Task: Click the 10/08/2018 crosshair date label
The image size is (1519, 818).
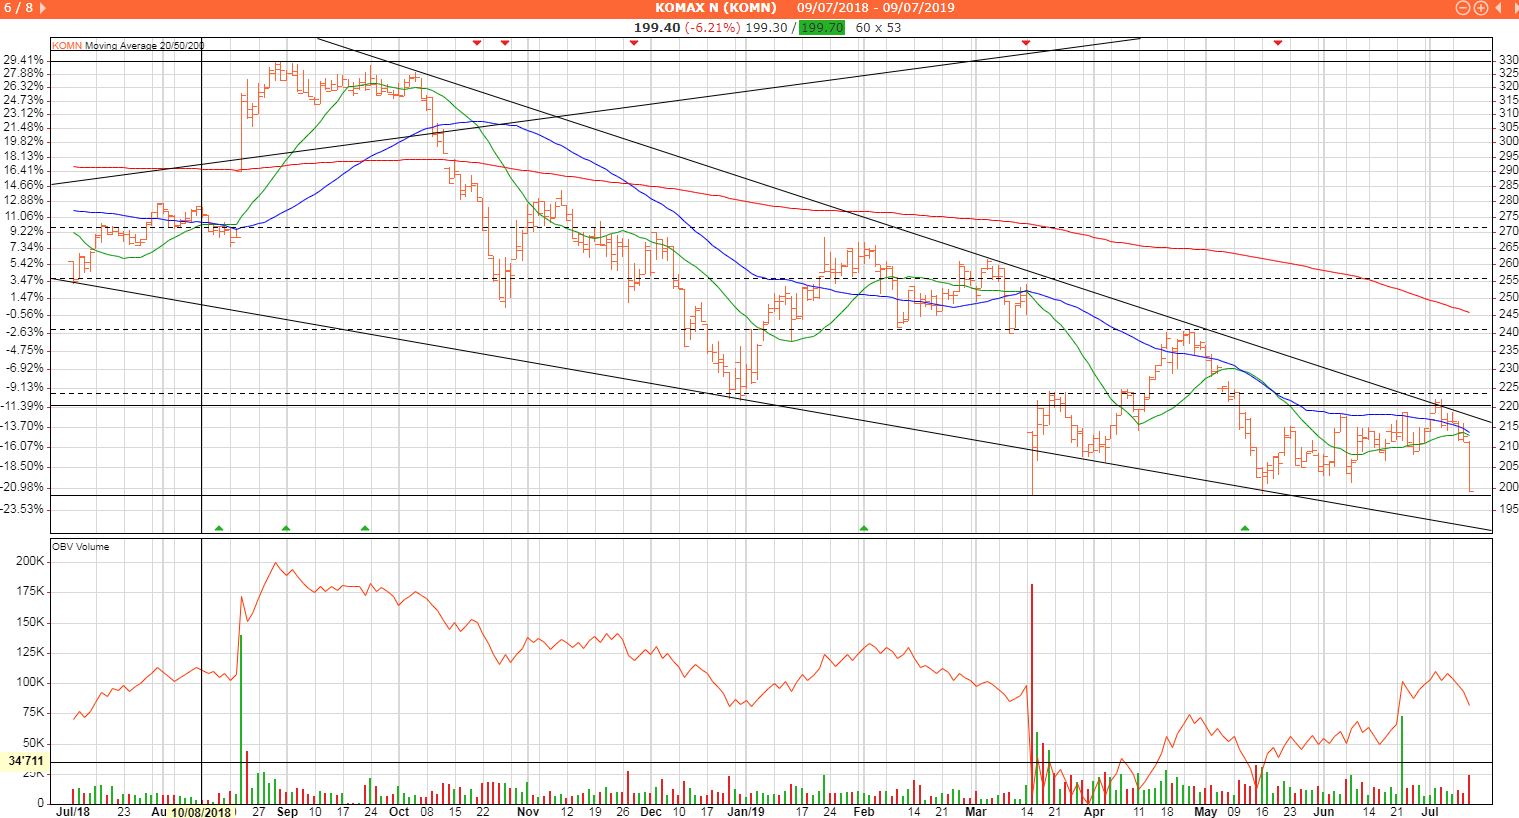Action: 201,812
